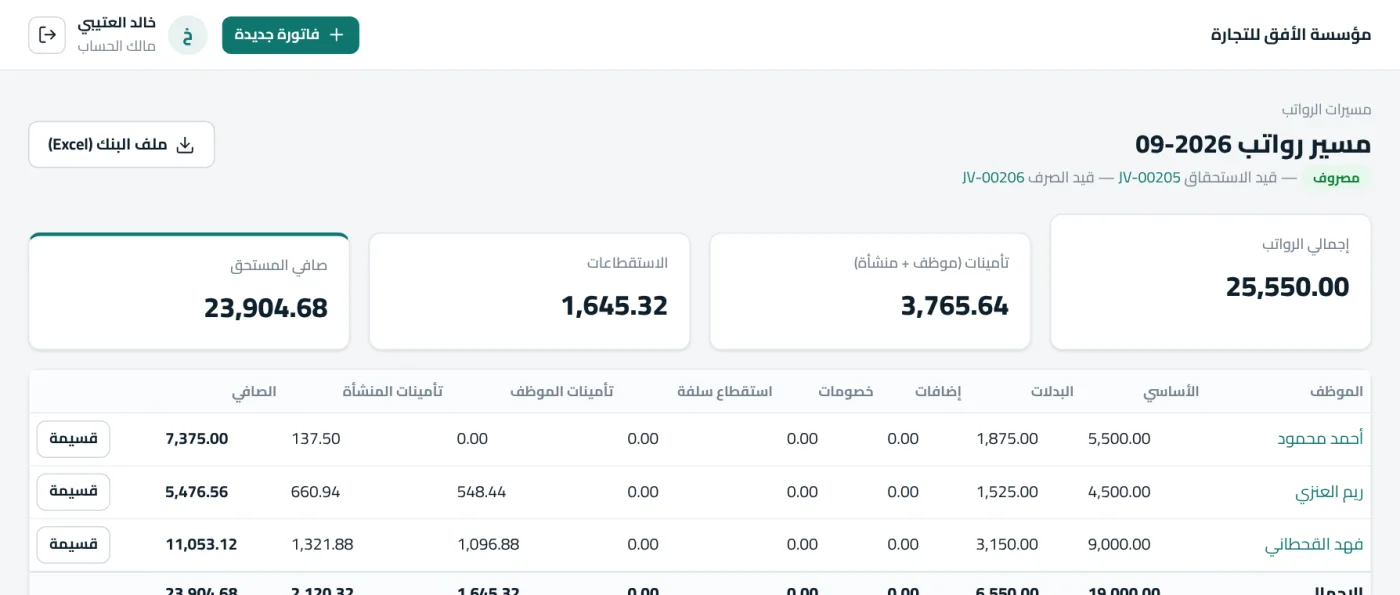Open قسيمة for فهد القحطاني
The height and width of the screenshot is (595, 1400).
tap(73, 545)
